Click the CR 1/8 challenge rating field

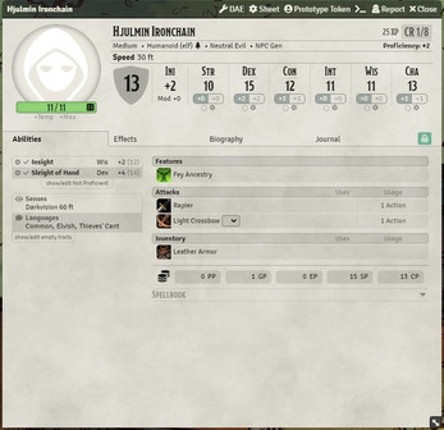(x=416, y=32)
